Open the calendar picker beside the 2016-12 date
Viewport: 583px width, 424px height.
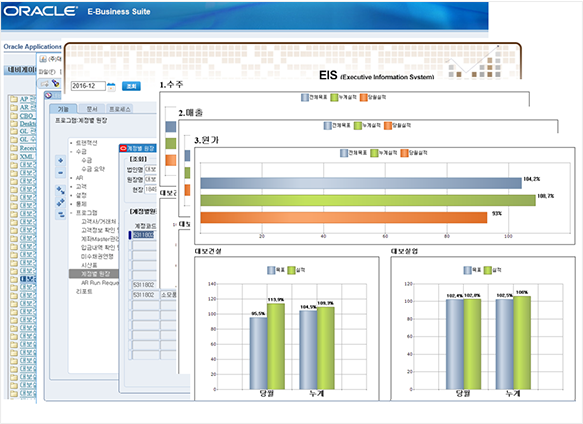tap(111, 87)
